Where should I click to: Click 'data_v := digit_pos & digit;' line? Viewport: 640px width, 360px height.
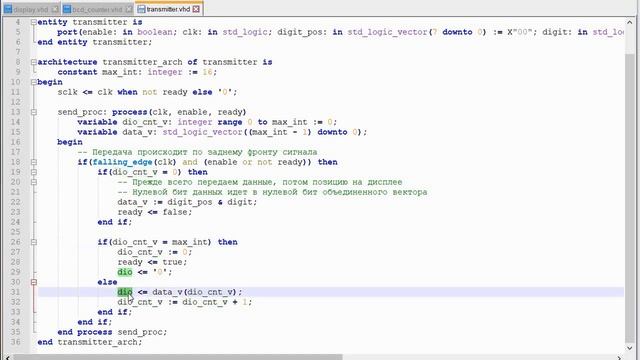pos(187,202)
